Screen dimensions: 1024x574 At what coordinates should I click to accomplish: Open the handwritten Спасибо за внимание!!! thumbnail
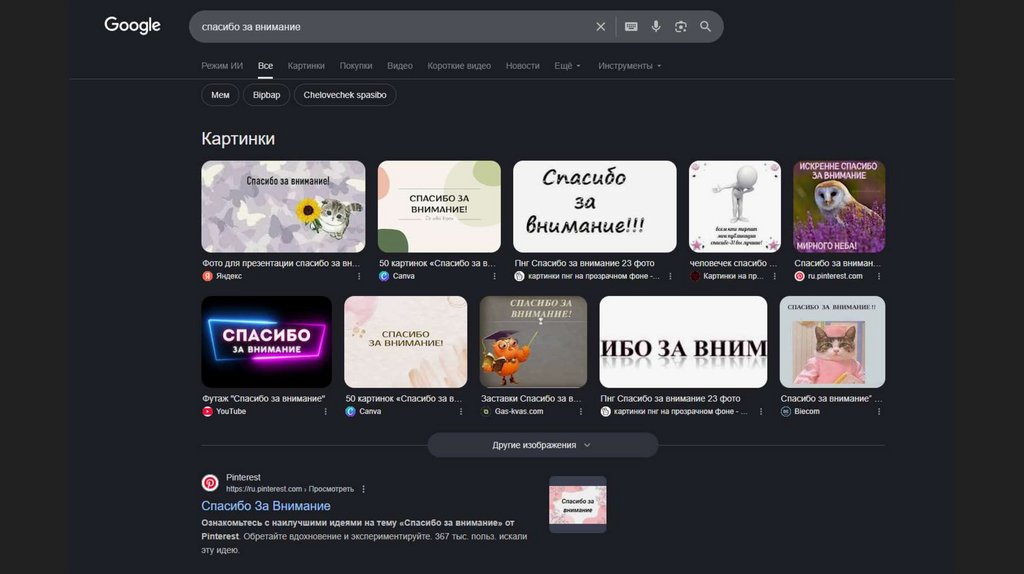click(x=595, y=206)
